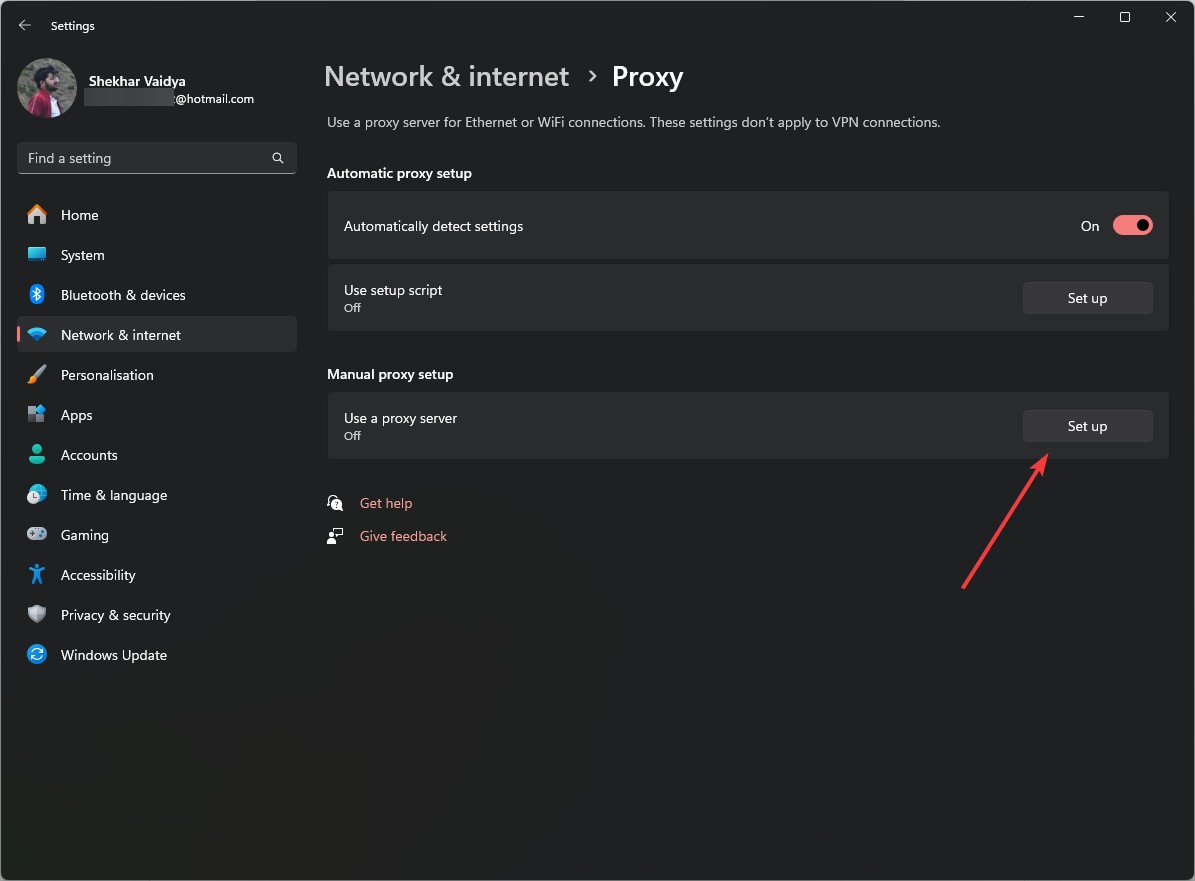This screenshot has width=1195, height=881.
Task: Click the Accounts icon in sidebar
Action: point(37,455)
